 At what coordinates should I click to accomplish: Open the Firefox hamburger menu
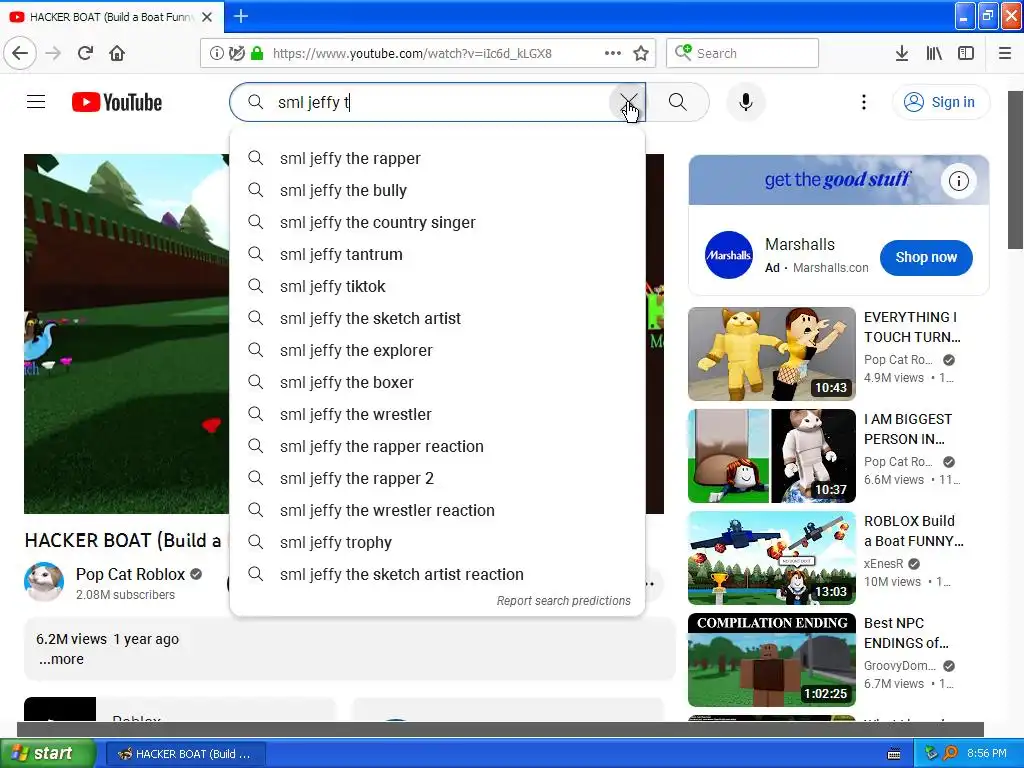(1005, 53)
